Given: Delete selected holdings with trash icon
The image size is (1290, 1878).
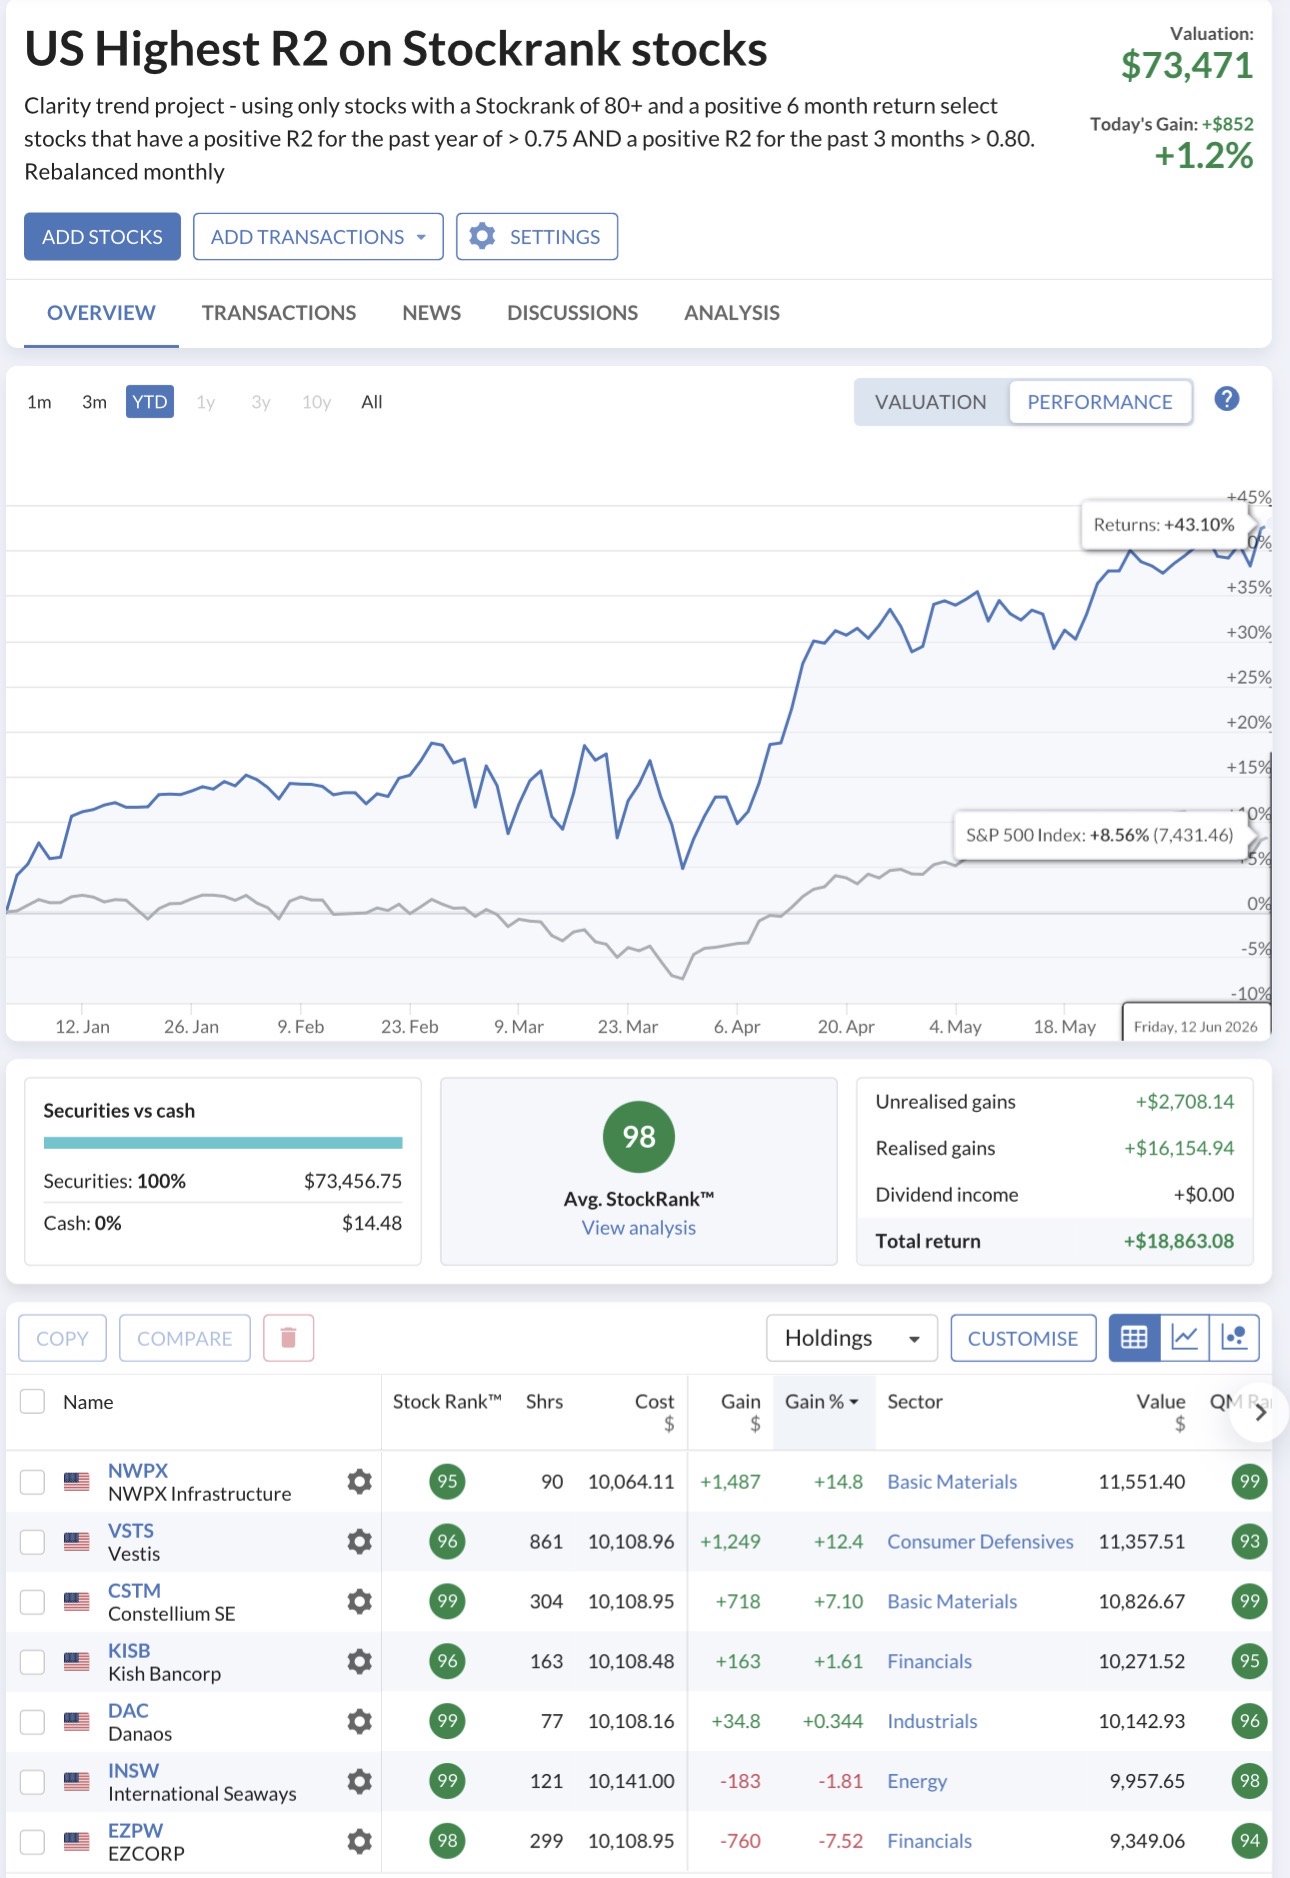Looking at the screenshot, I should tap(288, 1338).
